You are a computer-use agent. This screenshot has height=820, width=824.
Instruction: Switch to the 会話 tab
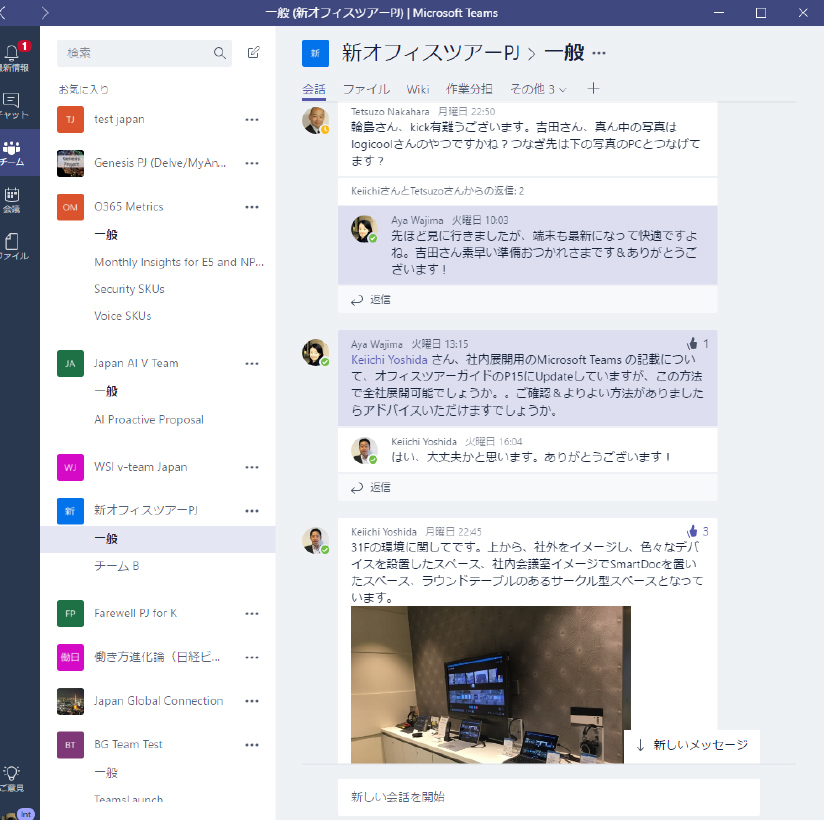tap(314, 89)
